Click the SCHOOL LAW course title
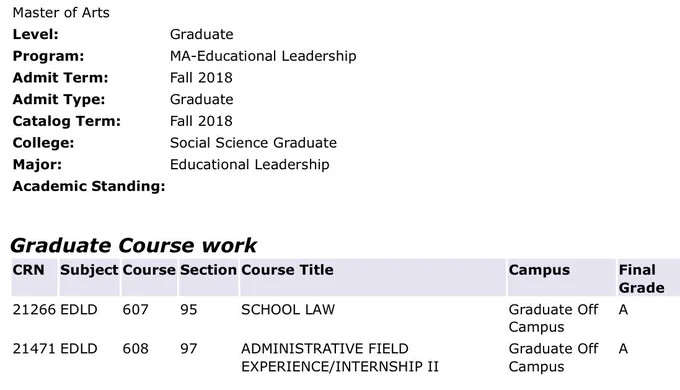This screenshot has height=390, width=680. coord(288,310)
